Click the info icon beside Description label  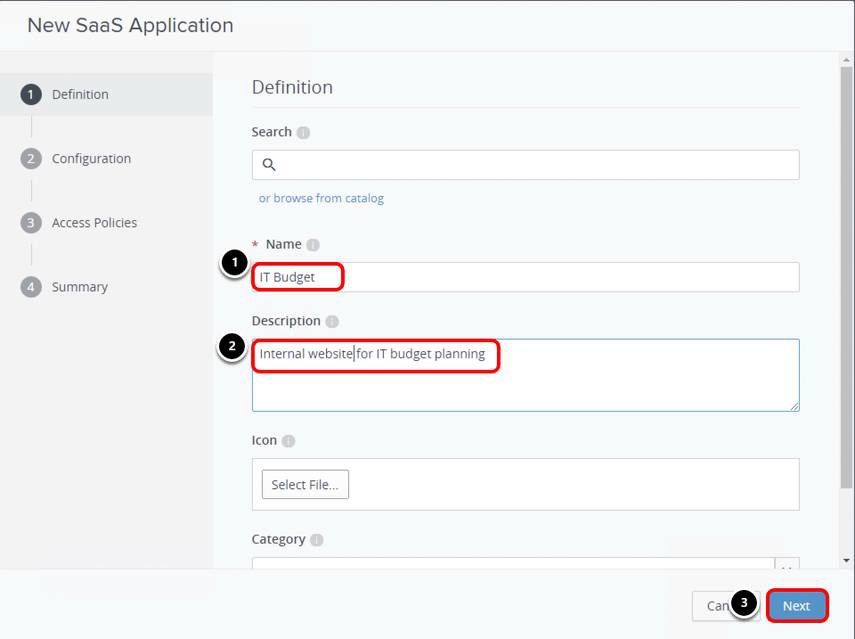click(332, 322)
